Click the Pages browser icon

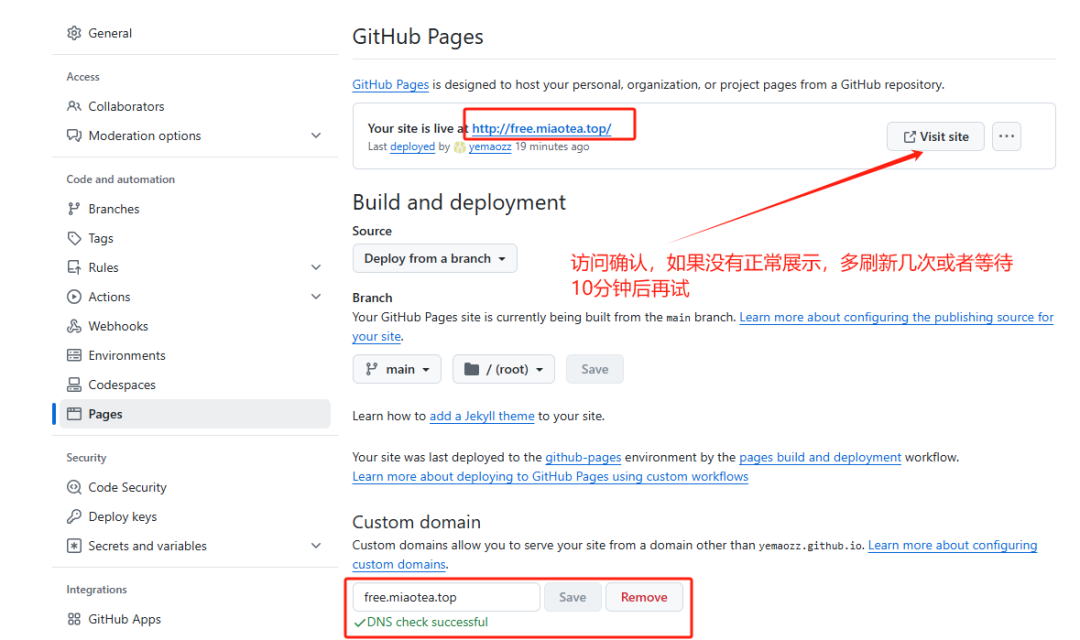(x=74, y=414)
